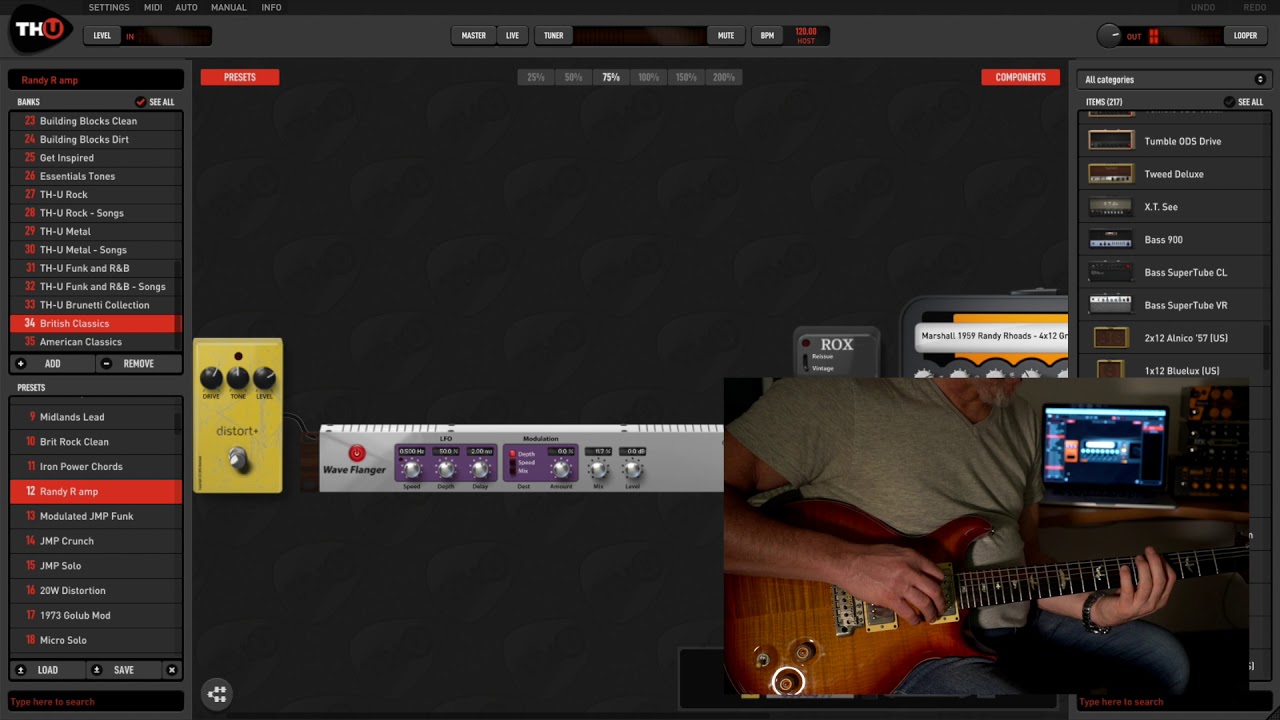Open Marshall 1959 Randy Rhoads cabinet selector
This screenshot has height=720, width=1280.
tap(992, 337)
